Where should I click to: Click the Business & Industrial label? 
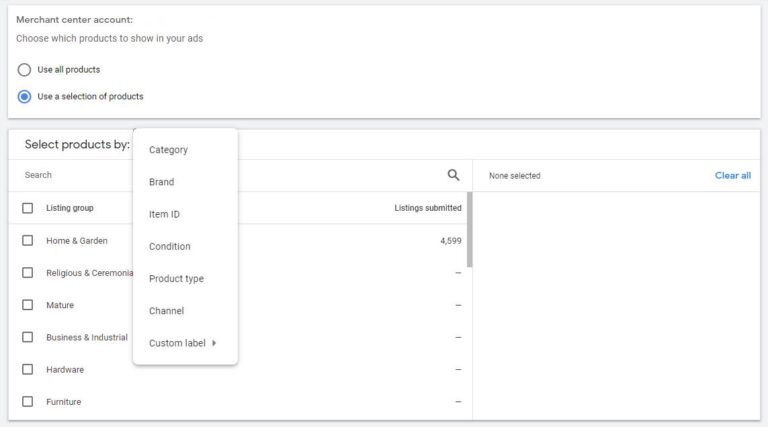87,337
